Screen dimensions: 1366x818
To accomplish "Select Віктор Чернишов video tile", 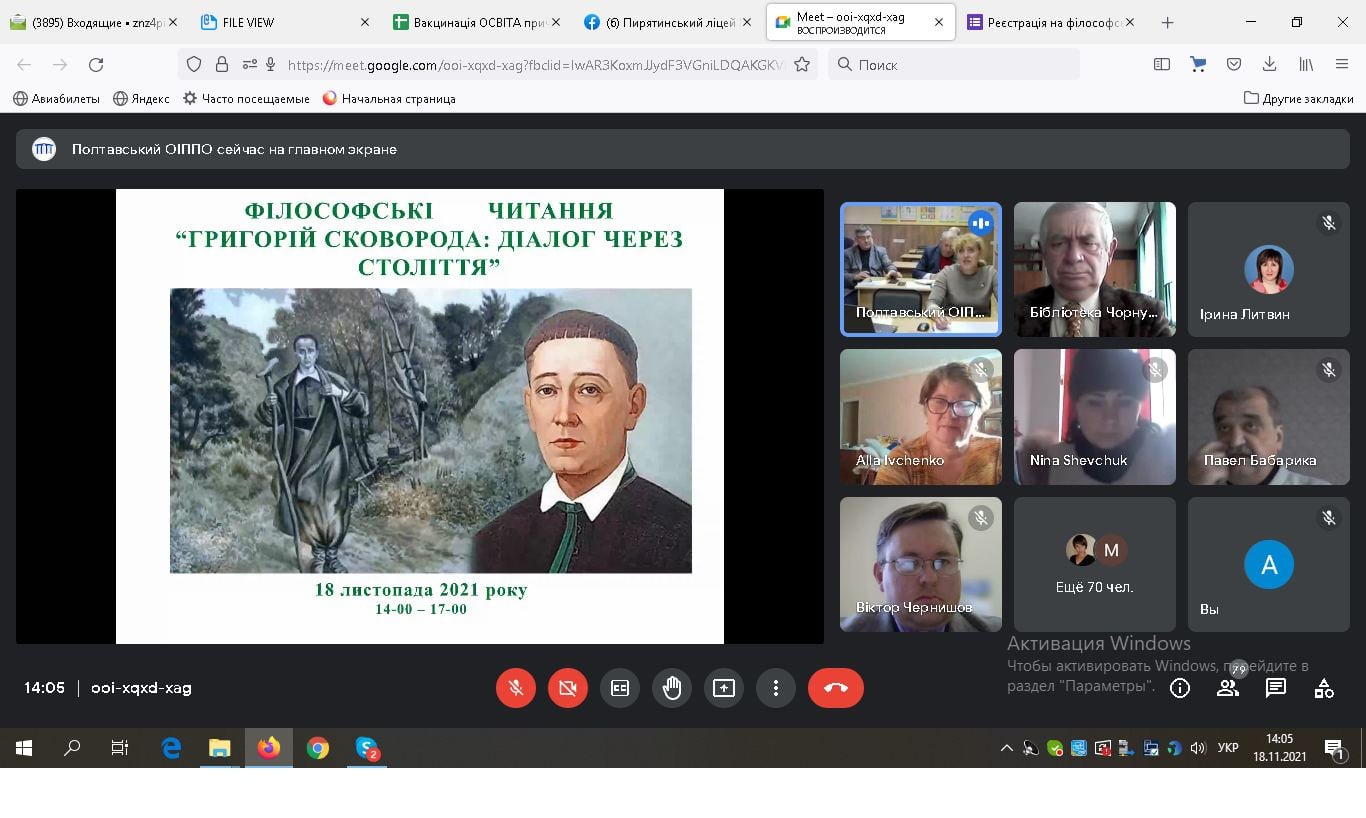I will (x=920, y=565).
